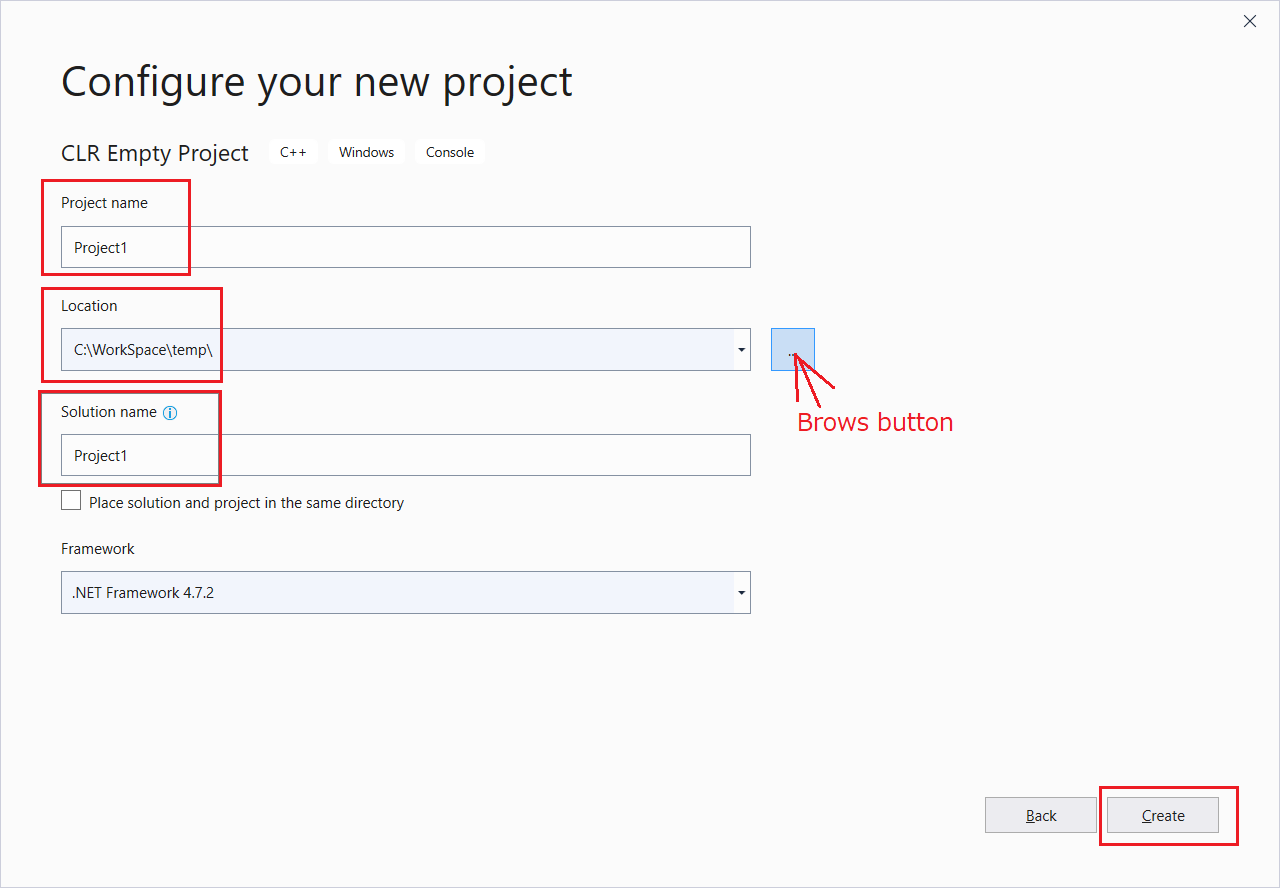Click into the Solution name text field
The width and height of the screenshot is (1280, 888).
(x=405, y=455)
